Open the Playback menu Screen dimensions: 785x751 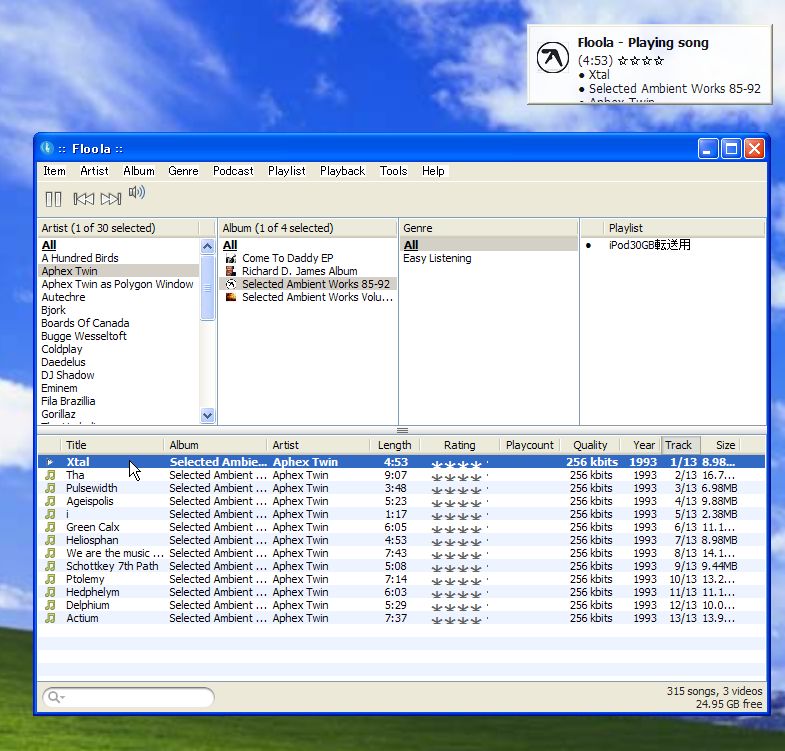click(342, 171)
